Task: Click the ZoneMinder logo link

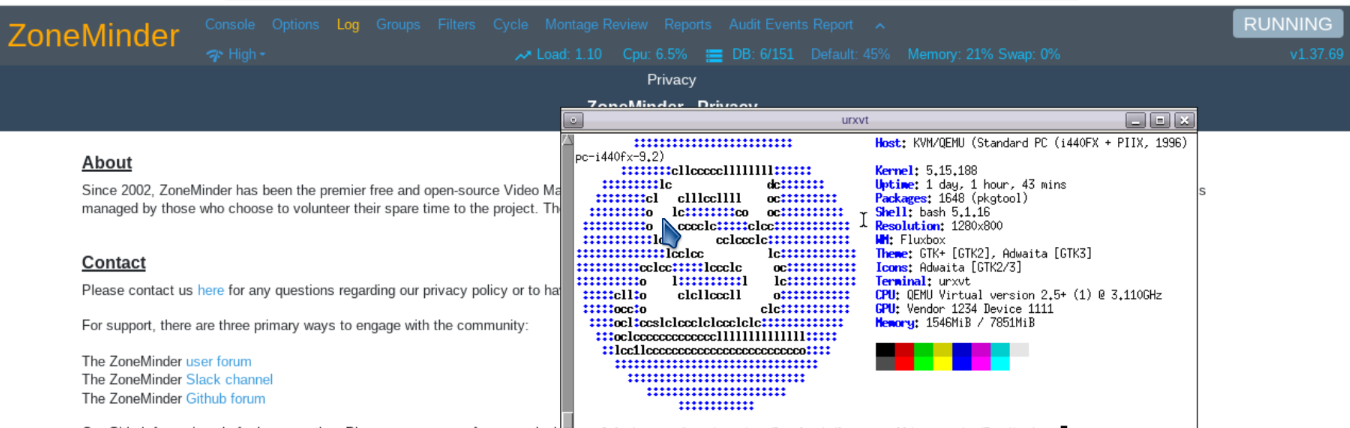Action: 93,36
